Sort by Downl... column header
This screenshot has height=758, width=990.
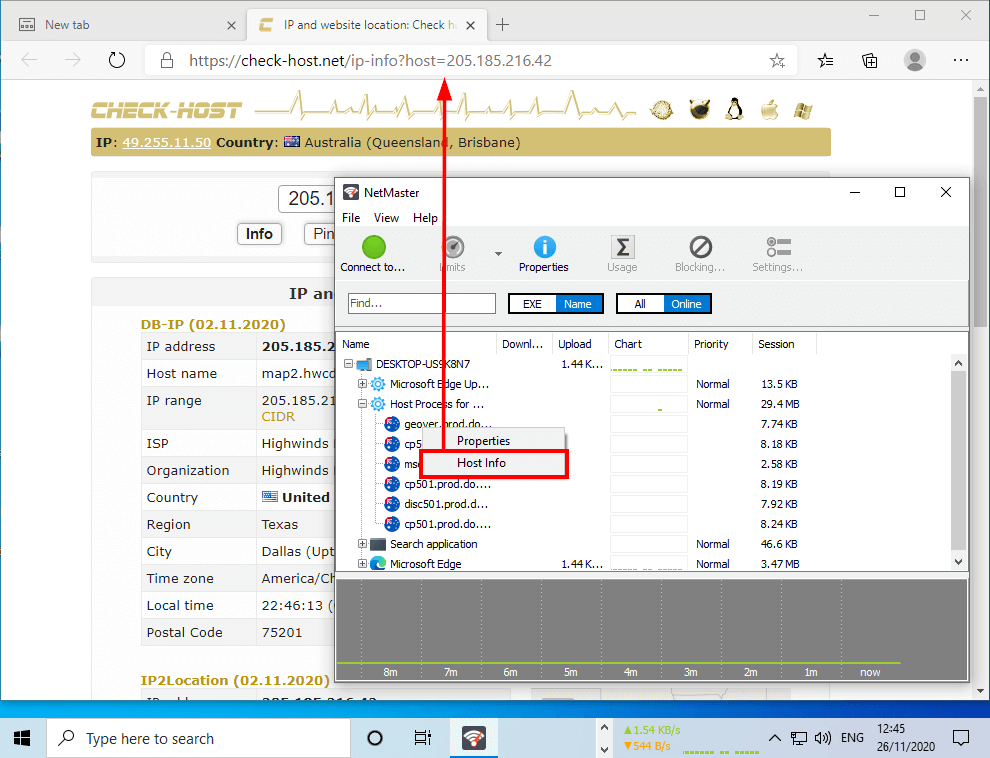[524, 344]
